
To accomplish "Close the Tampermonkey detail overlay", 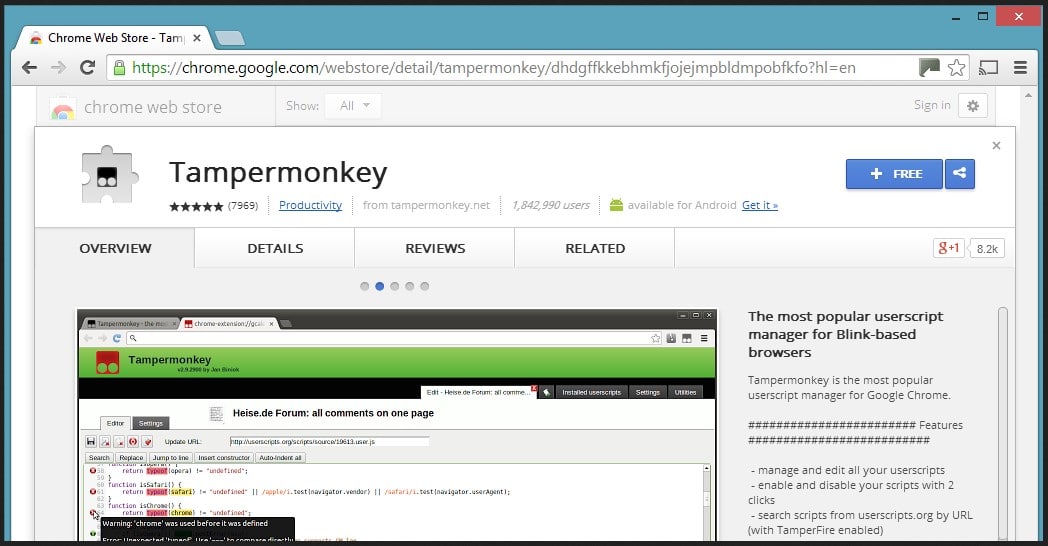I will click(x=996, y=146).
